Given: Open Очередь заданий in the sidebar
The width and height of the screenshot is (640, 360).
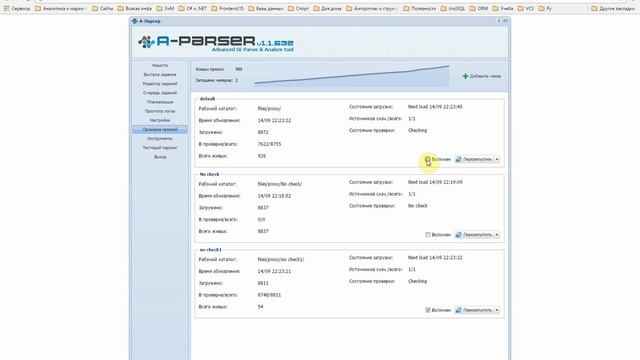Looking at the screenshot, I should (160, 93).
